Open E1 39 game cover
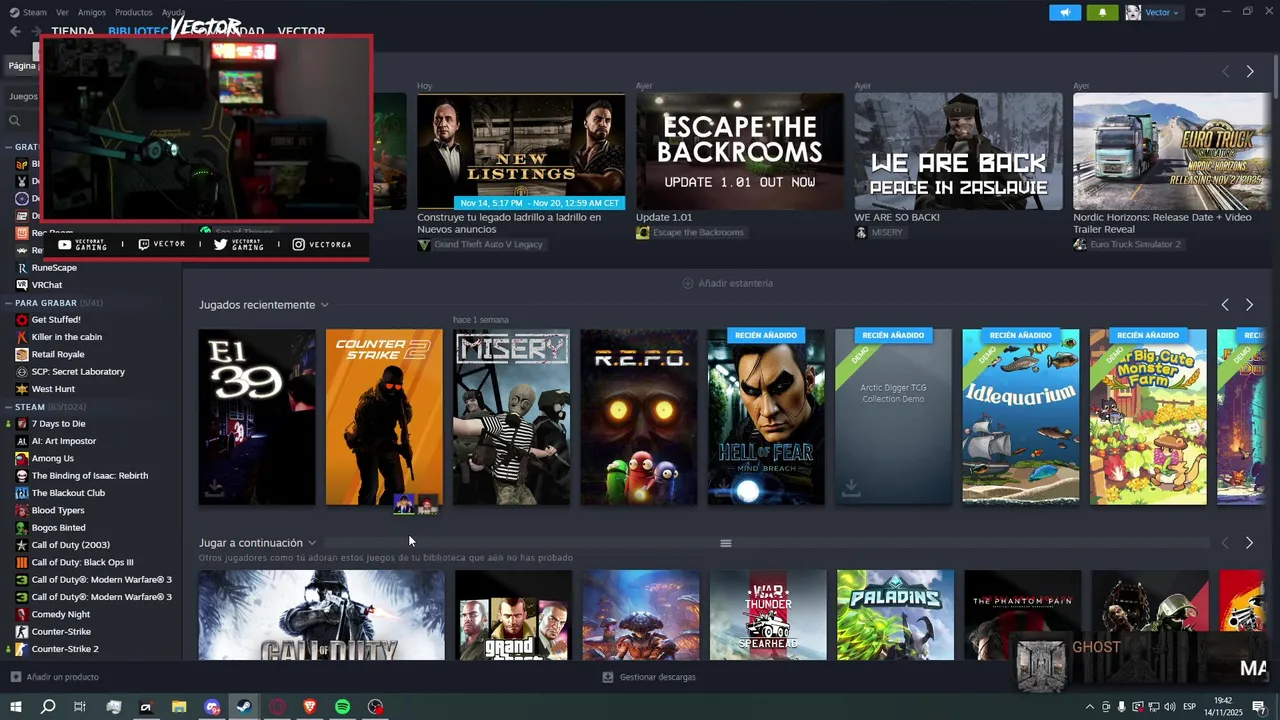The width and height of the screenshot is (1280, 720). tap(257, 417)
